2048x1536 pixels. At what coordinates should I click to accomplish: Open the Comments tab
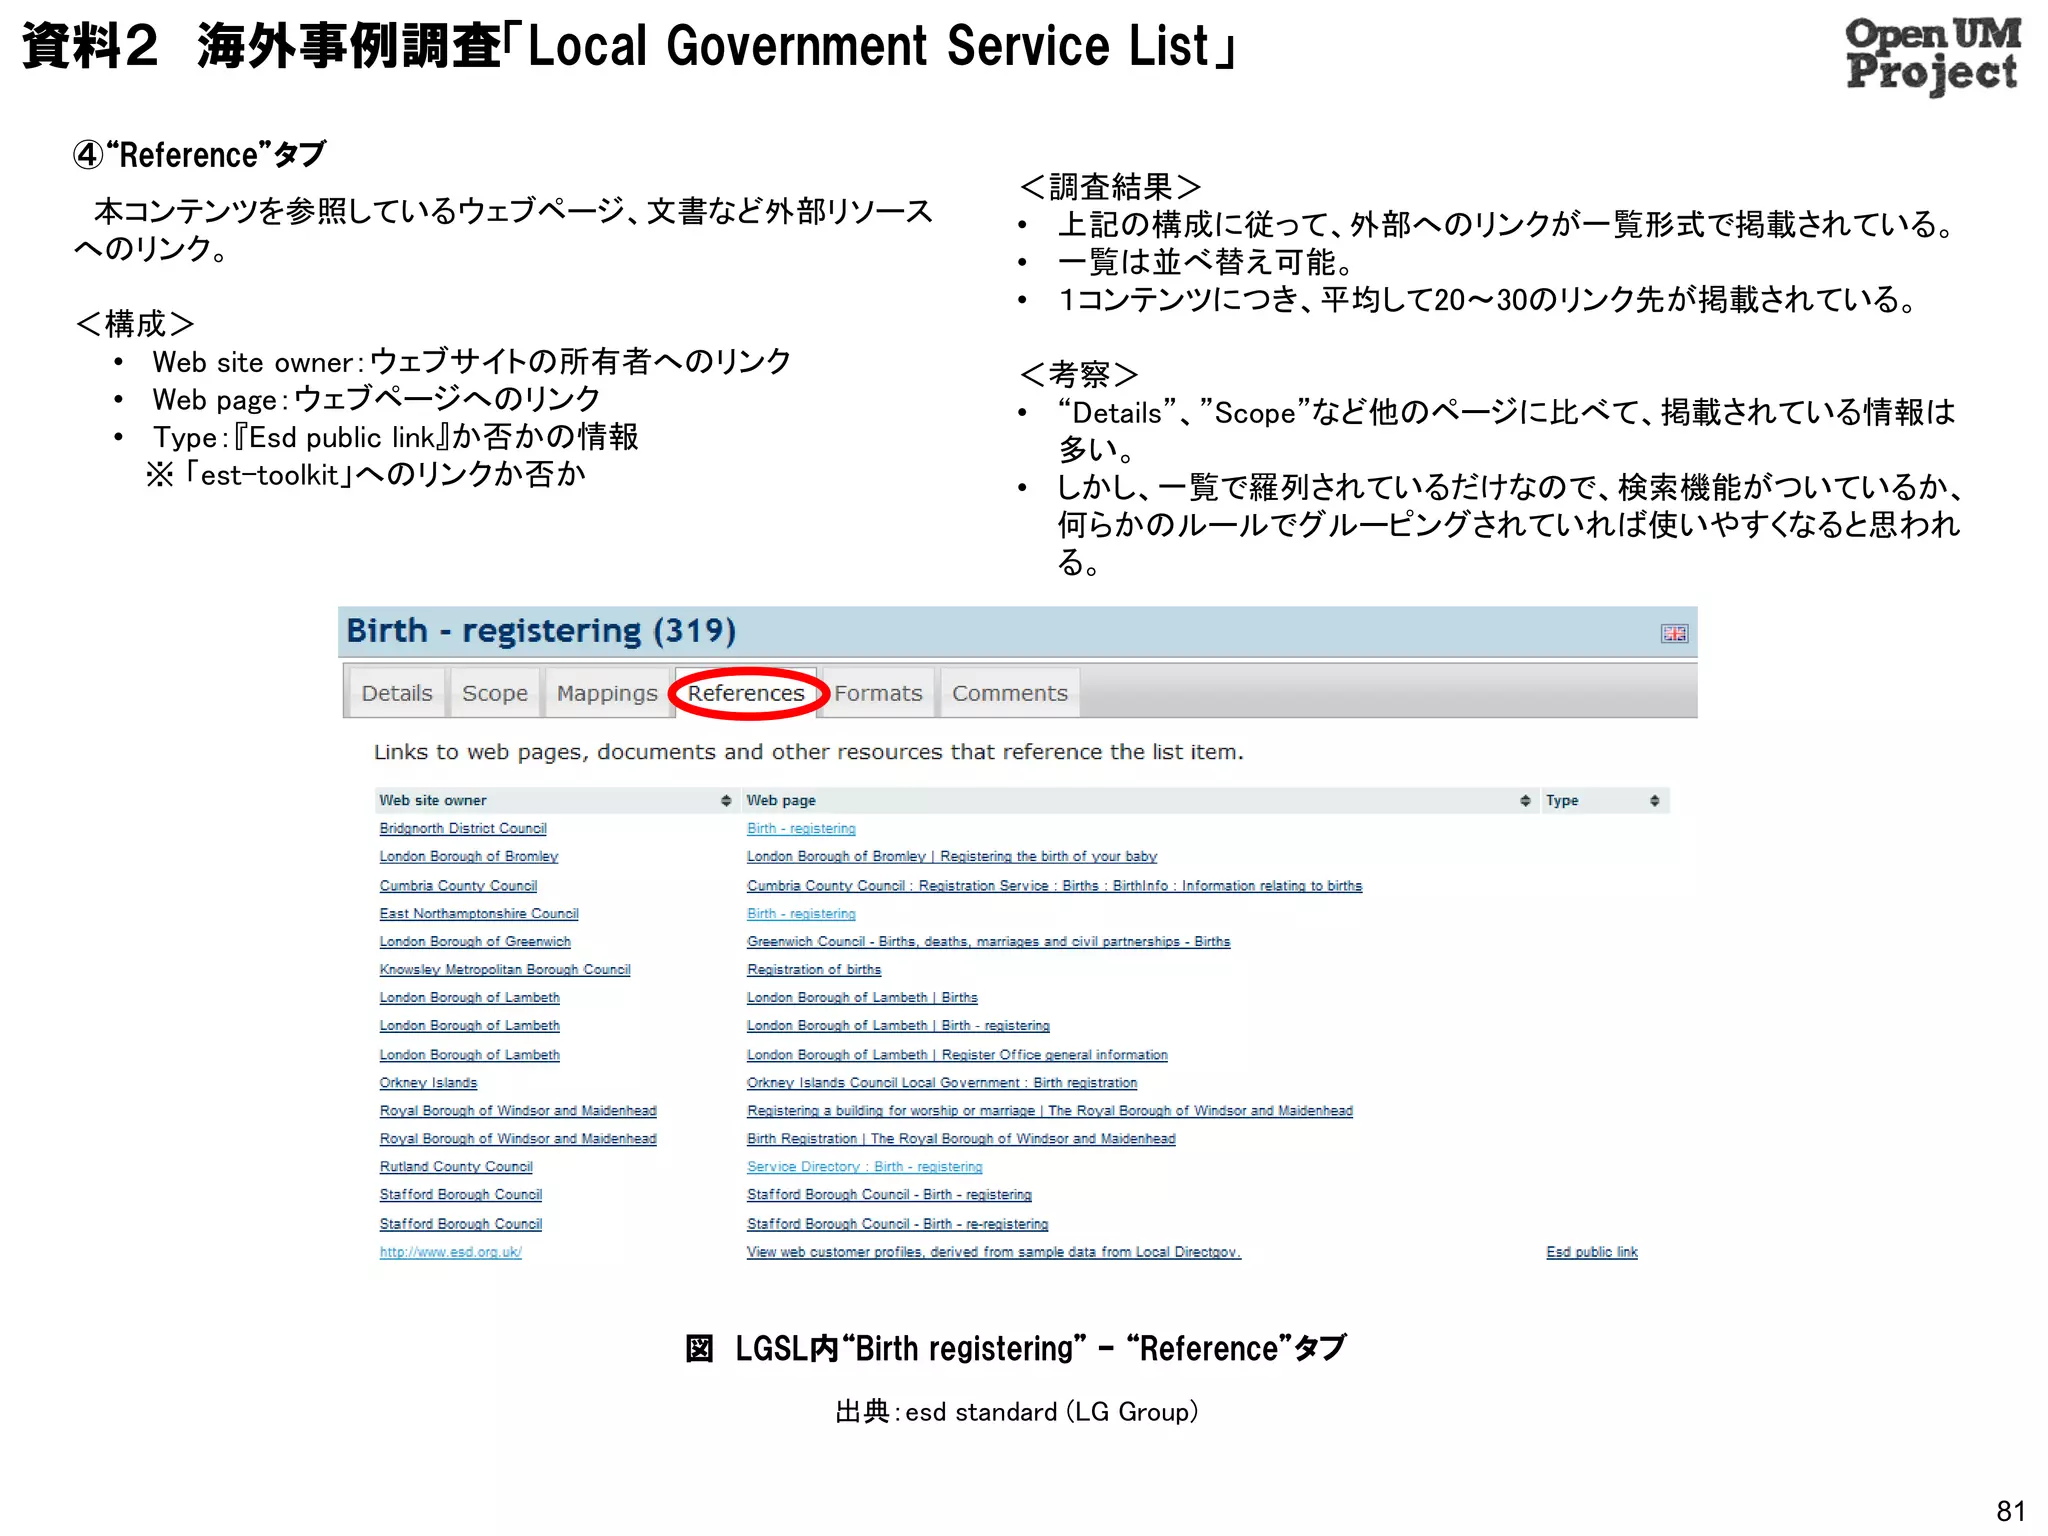coord(1010,693)
